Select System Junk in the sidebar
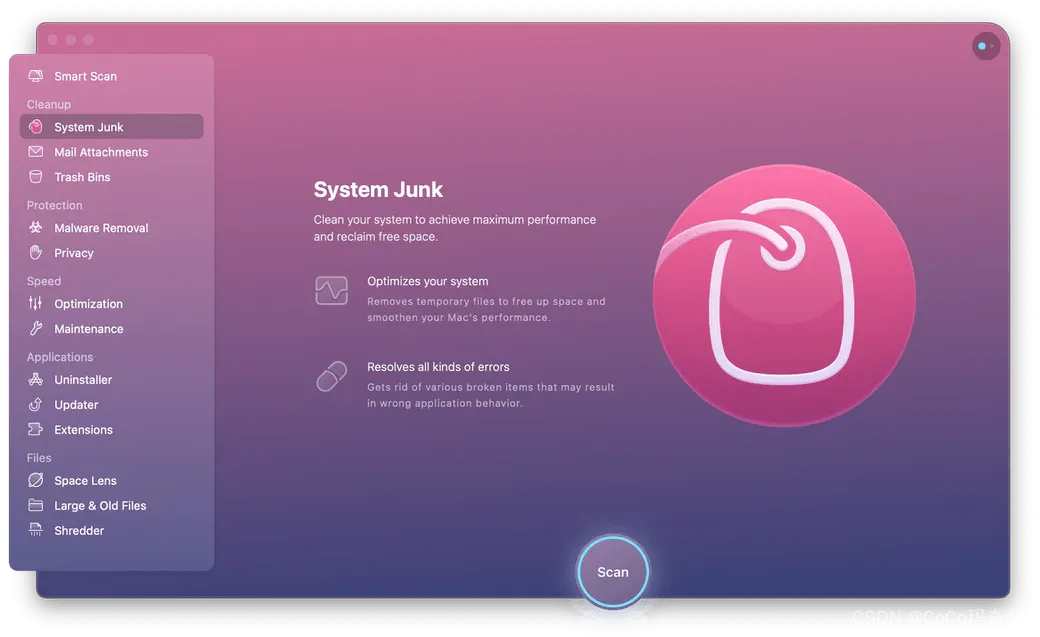This screenshot has width=1040, height=637. tap(111, 126)
